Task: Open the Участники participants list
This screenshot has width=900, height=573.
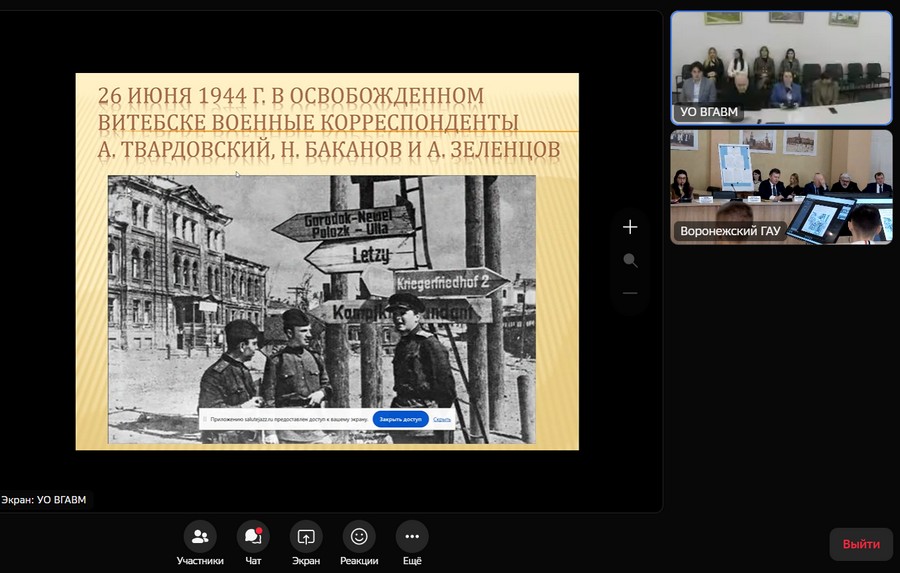Action: click(x=199, y=537)
